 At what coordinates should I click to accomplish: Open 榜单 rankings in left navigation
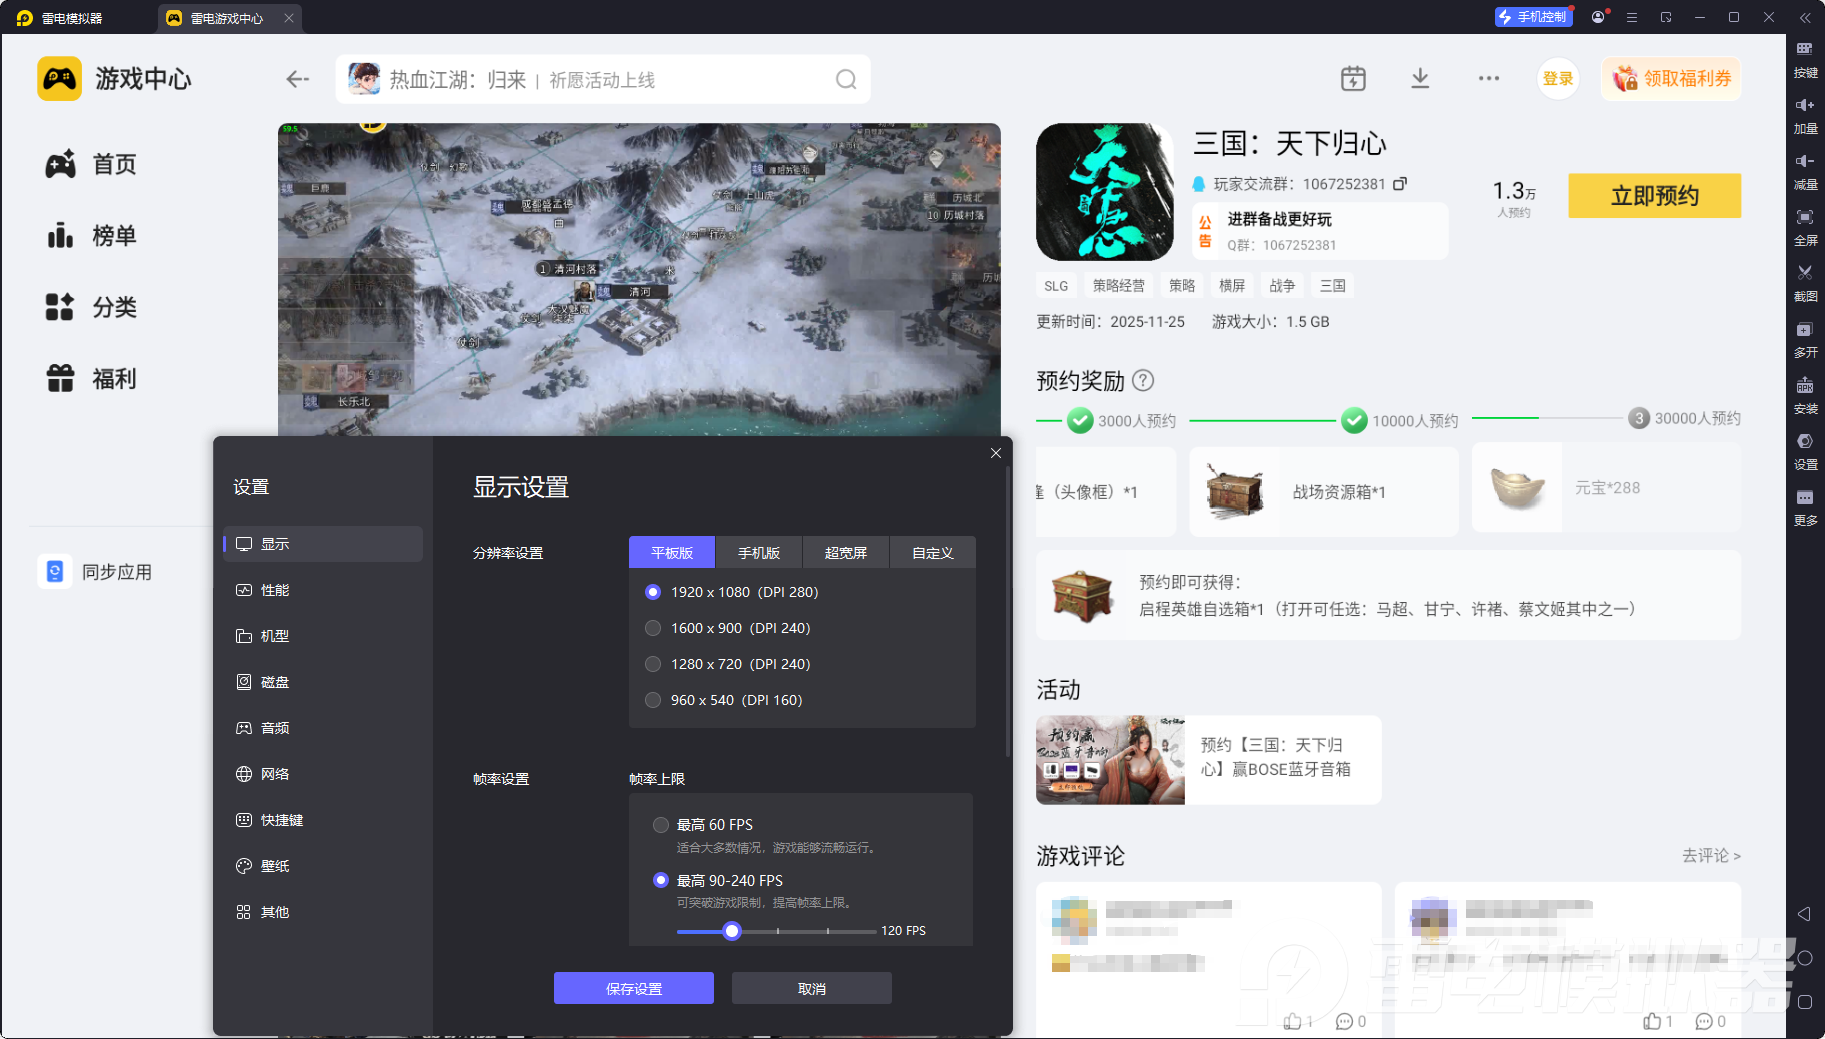point(91,236)
